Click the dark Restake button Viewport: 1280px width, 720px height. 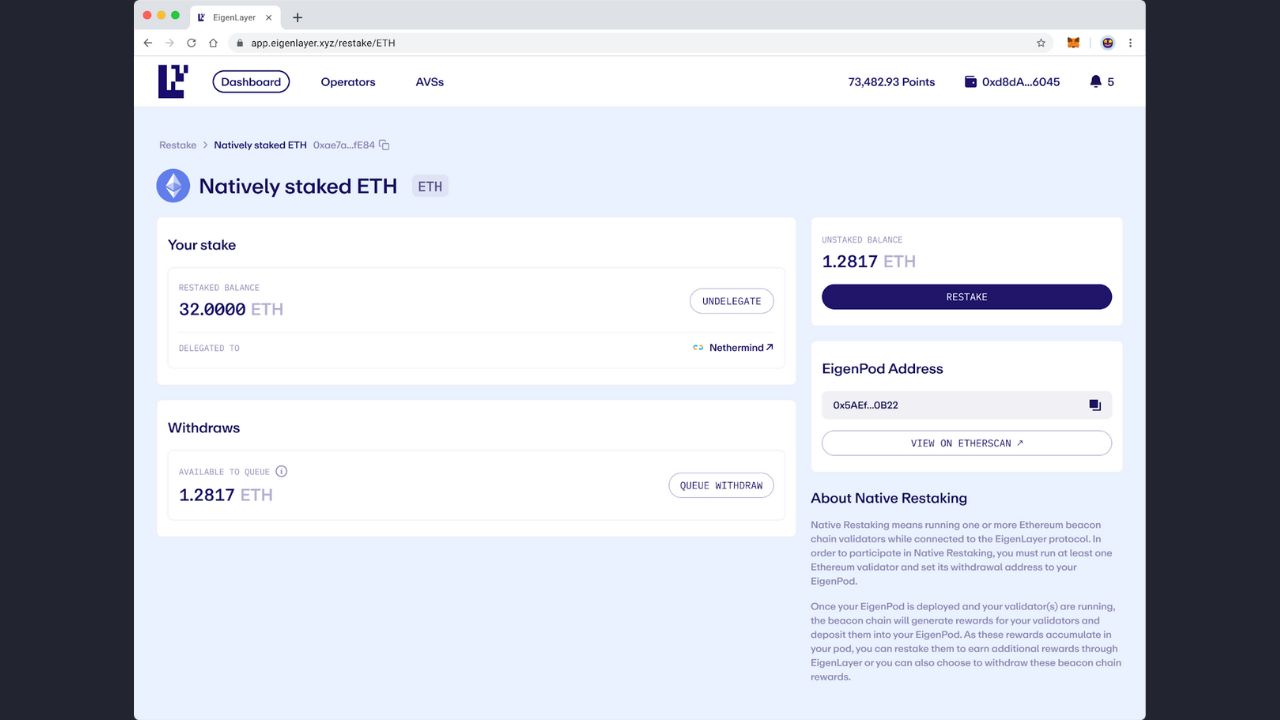point(966,297)
